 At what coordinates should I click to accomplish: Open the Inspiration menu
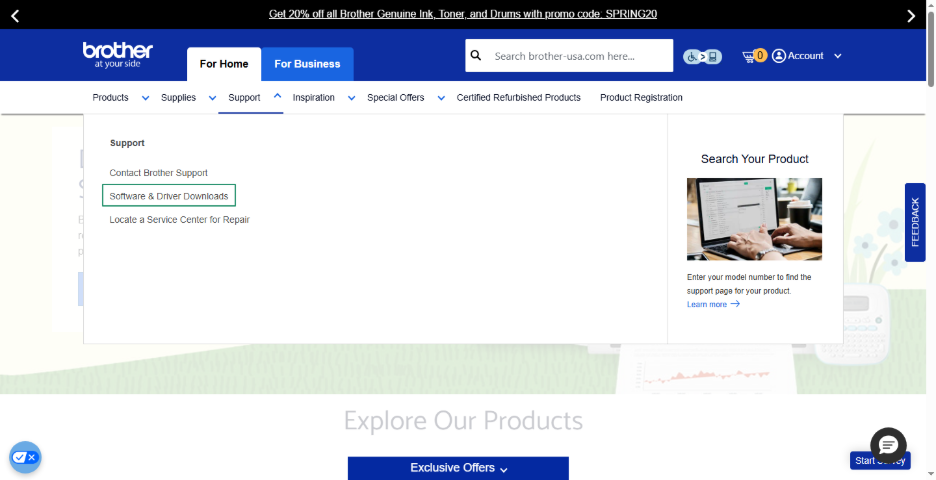click(313, 97)
